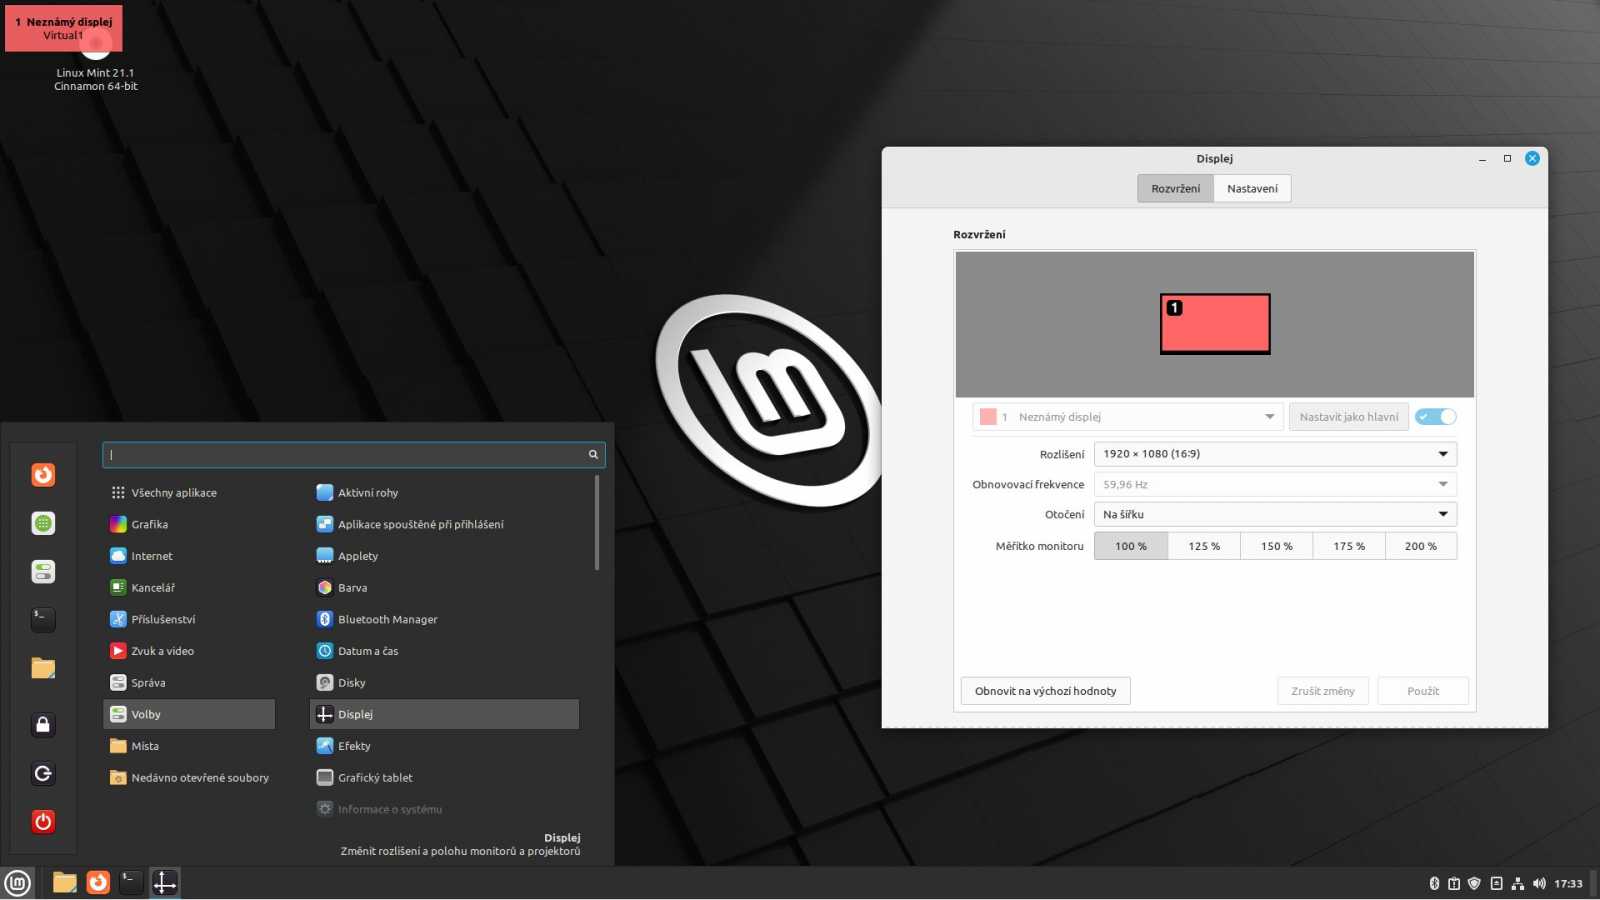Select the Správa category

tap(189, 683)
